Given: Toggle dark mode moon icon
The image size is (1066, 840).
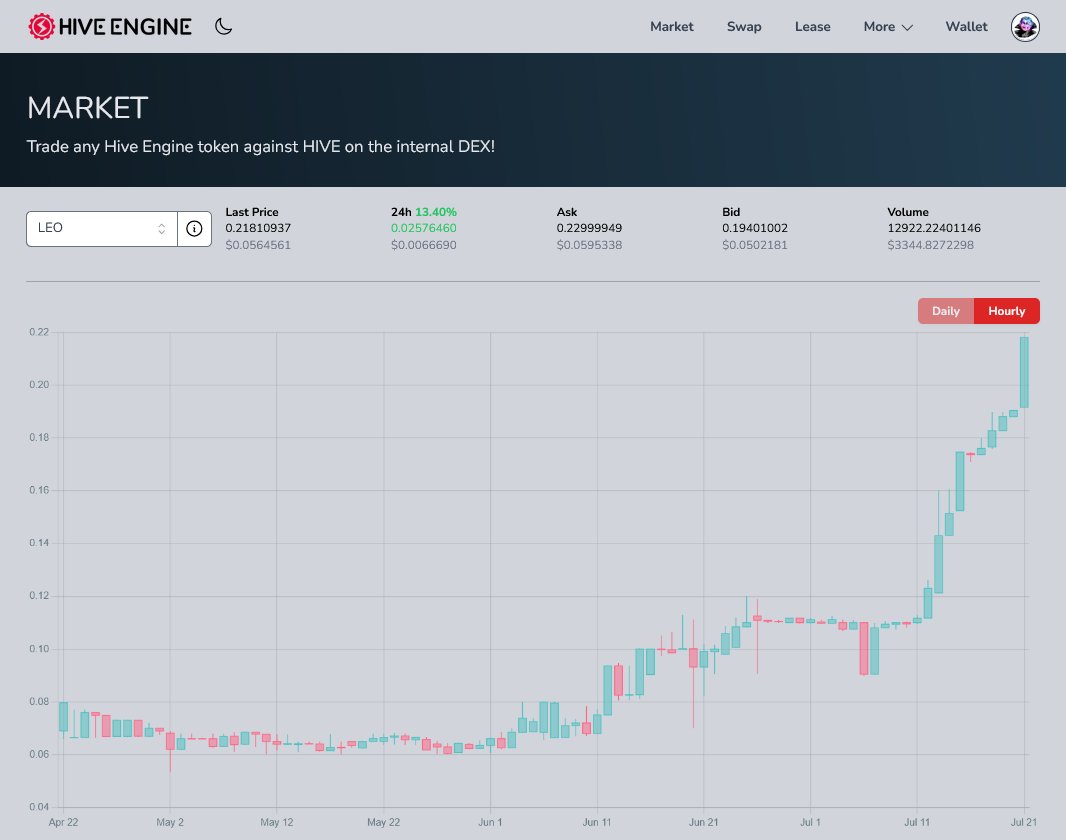Looking at the screenshot, I should [224, 27].
